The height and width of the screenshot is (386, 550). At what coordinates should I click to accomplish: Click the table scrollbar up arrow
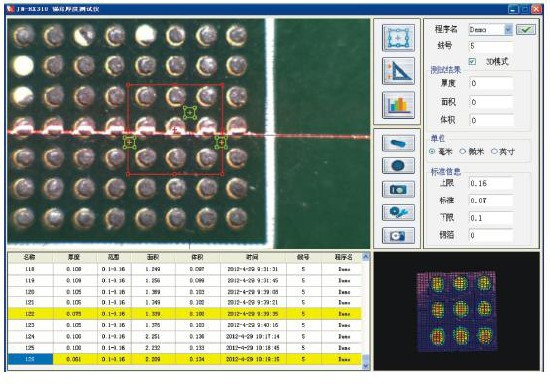coord(365,257)
